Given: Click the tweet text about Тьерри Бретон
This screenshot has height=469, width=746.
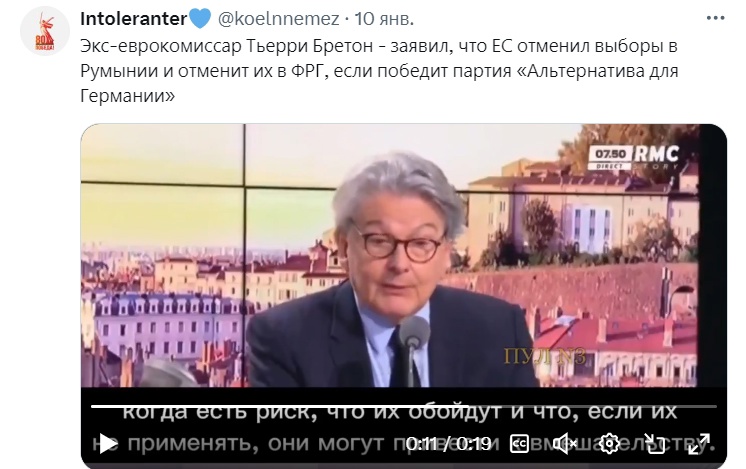Looking at the screenshot, I should pos(379,71).
